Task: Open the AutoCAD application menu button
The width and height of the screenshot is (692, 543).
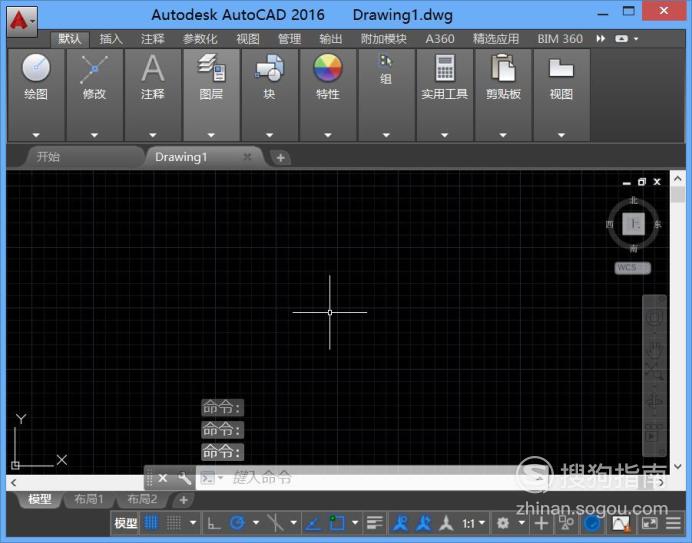Action: pyautogui.click(x=21, y=21)
